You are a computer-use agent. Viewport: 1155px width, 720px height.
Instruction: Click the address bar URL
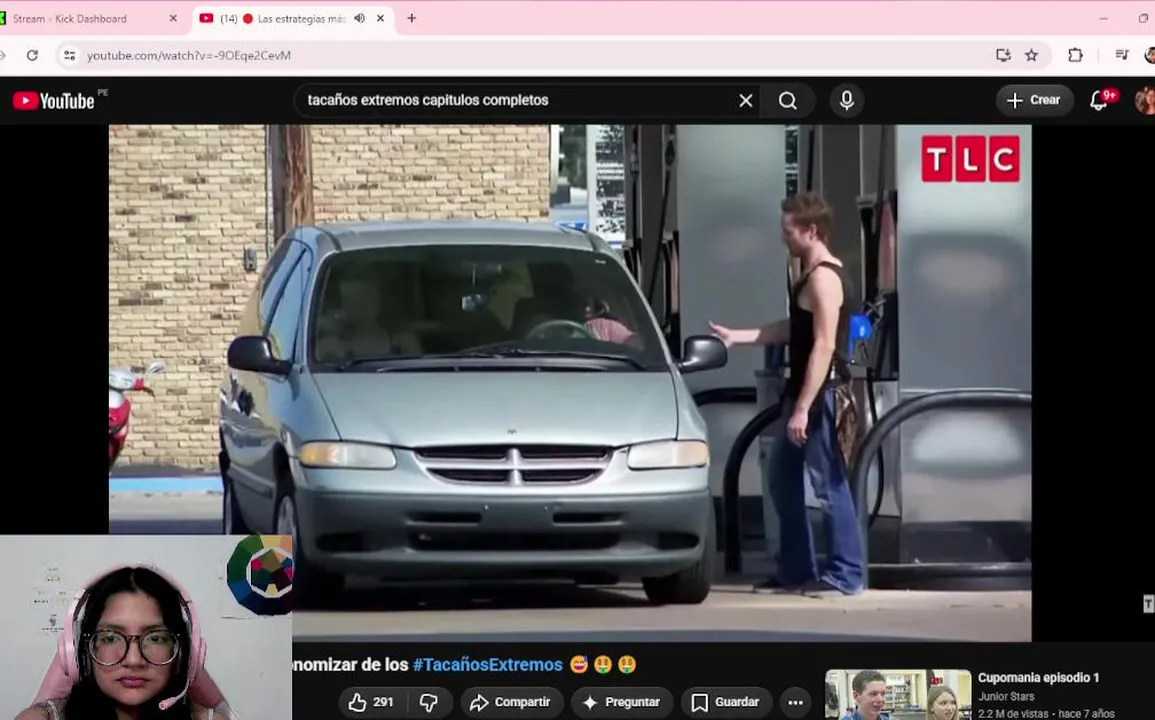pos(189,55)
